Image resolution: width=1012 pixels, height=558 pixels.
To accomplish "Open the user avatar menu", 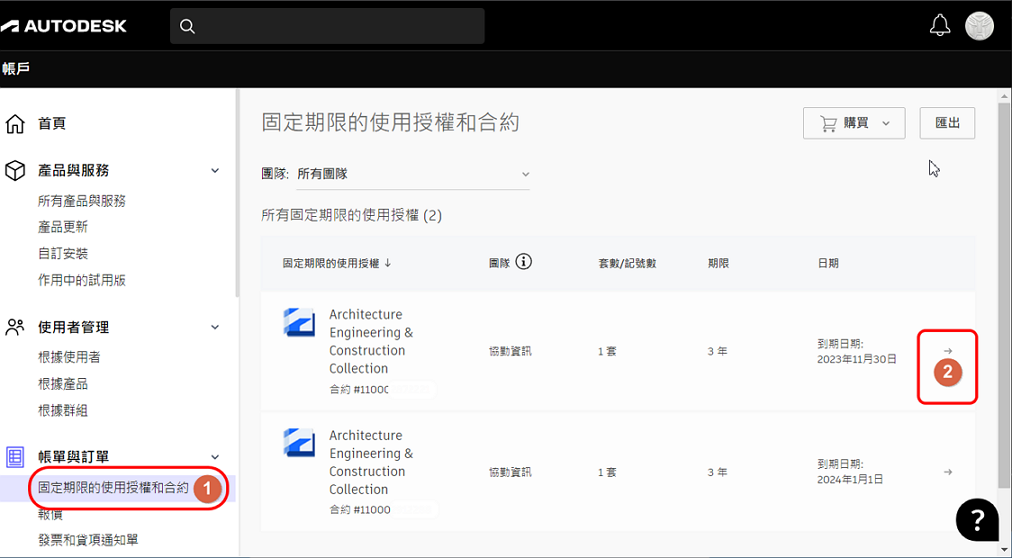I will pos(979,26).
